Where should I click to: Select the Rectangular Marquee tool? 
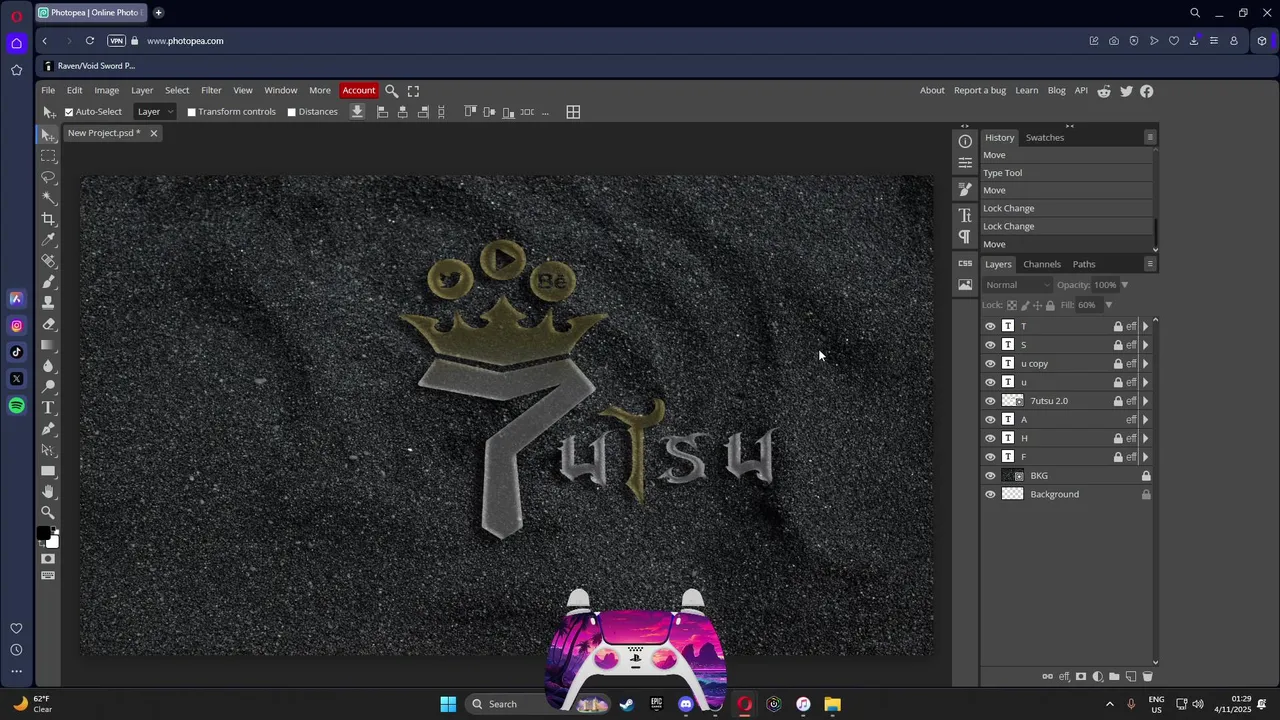click(48, 156)
